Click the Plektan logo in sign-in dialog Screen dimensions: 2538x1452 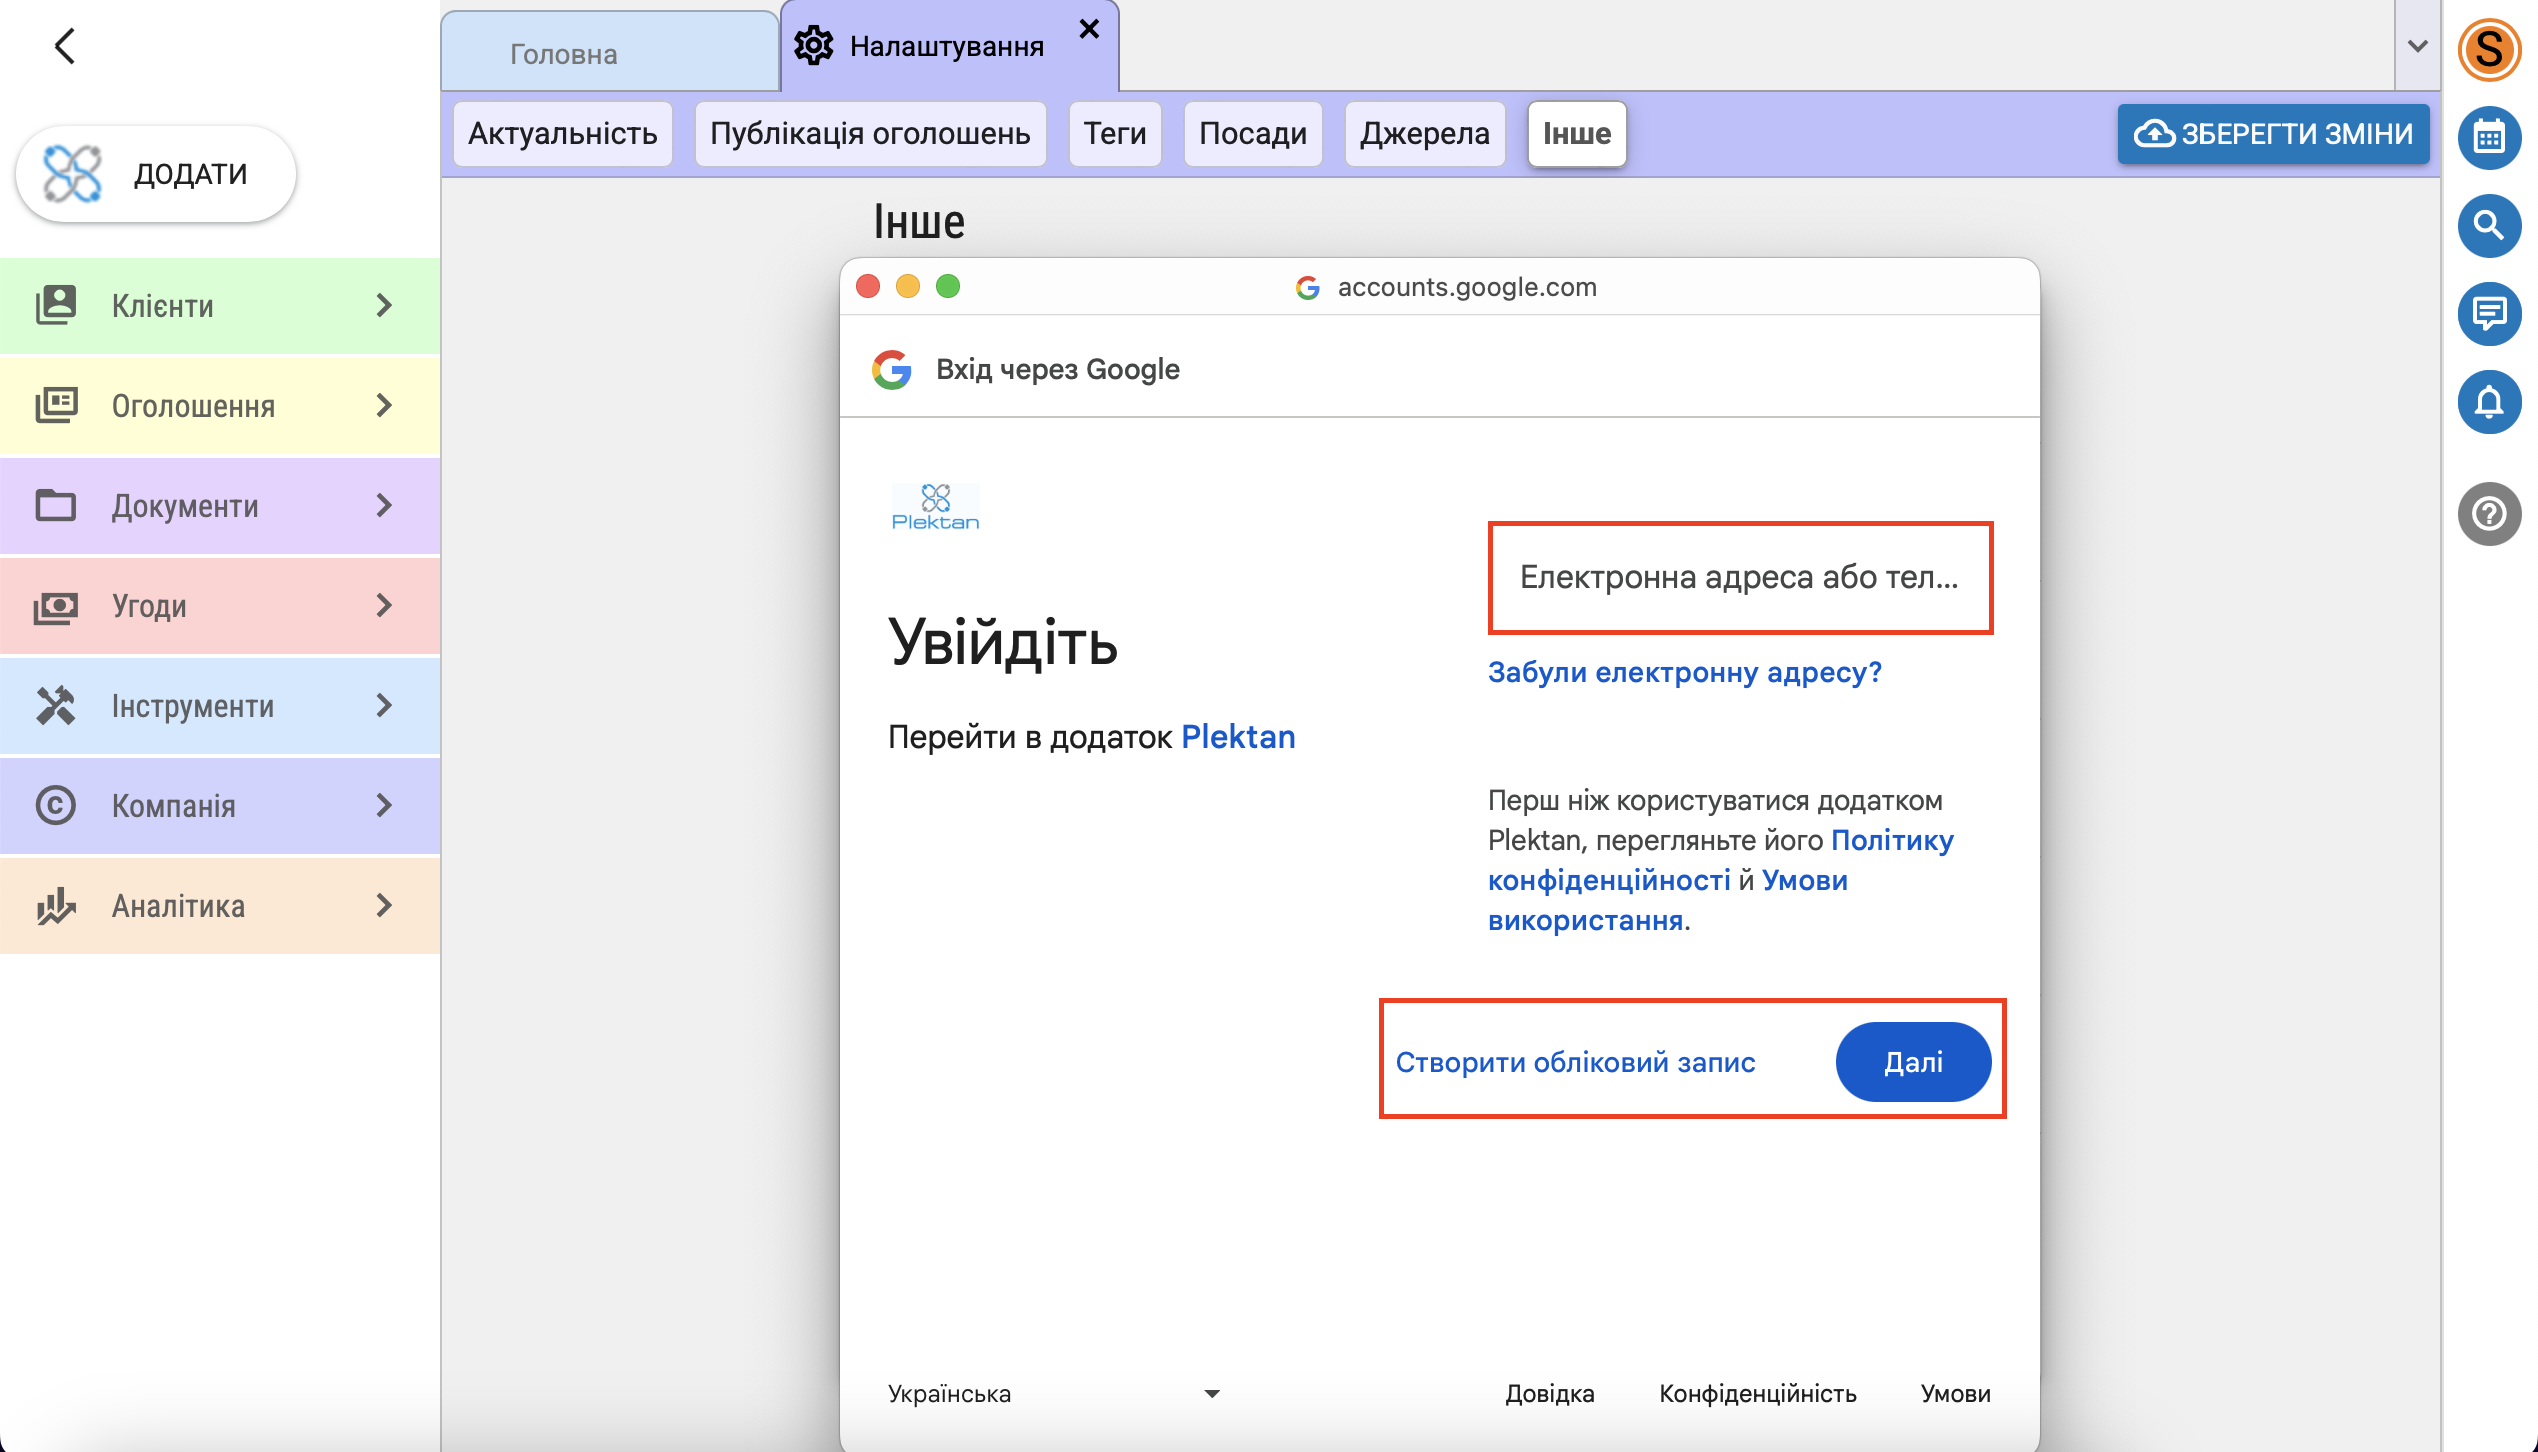pos(935,507)
